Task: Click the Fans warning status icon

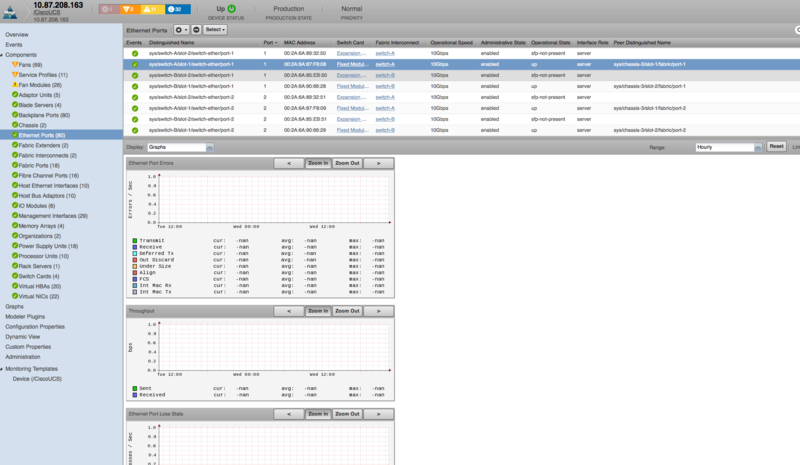Action: (15, 65)
